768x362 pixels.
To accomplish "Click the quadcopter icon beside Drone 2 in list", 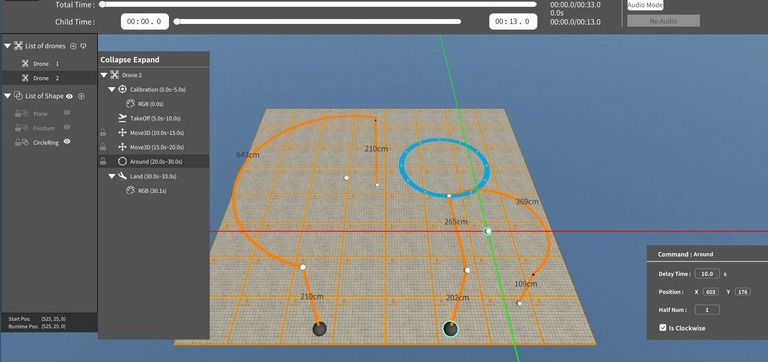I will [x=25, y=78].
